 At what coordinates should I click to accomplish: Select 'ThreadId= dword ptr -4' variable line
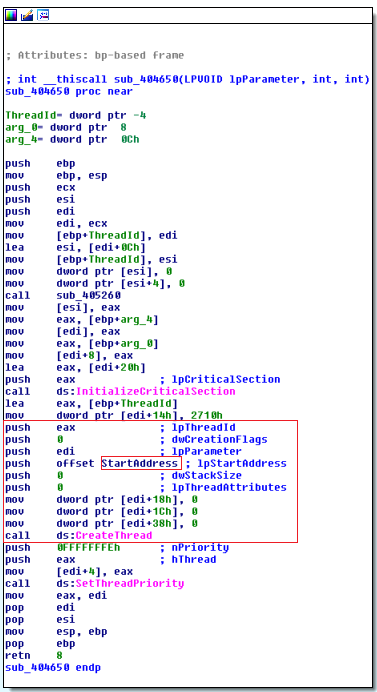[x=75, y=116]
